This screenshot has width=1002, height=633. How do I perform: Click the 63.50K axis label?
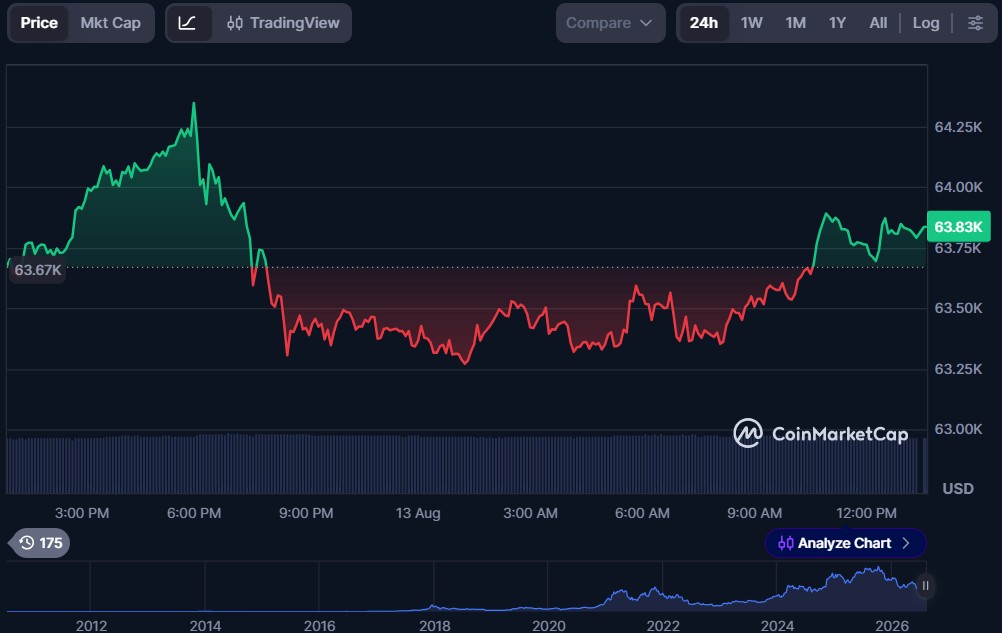point(958,308)
